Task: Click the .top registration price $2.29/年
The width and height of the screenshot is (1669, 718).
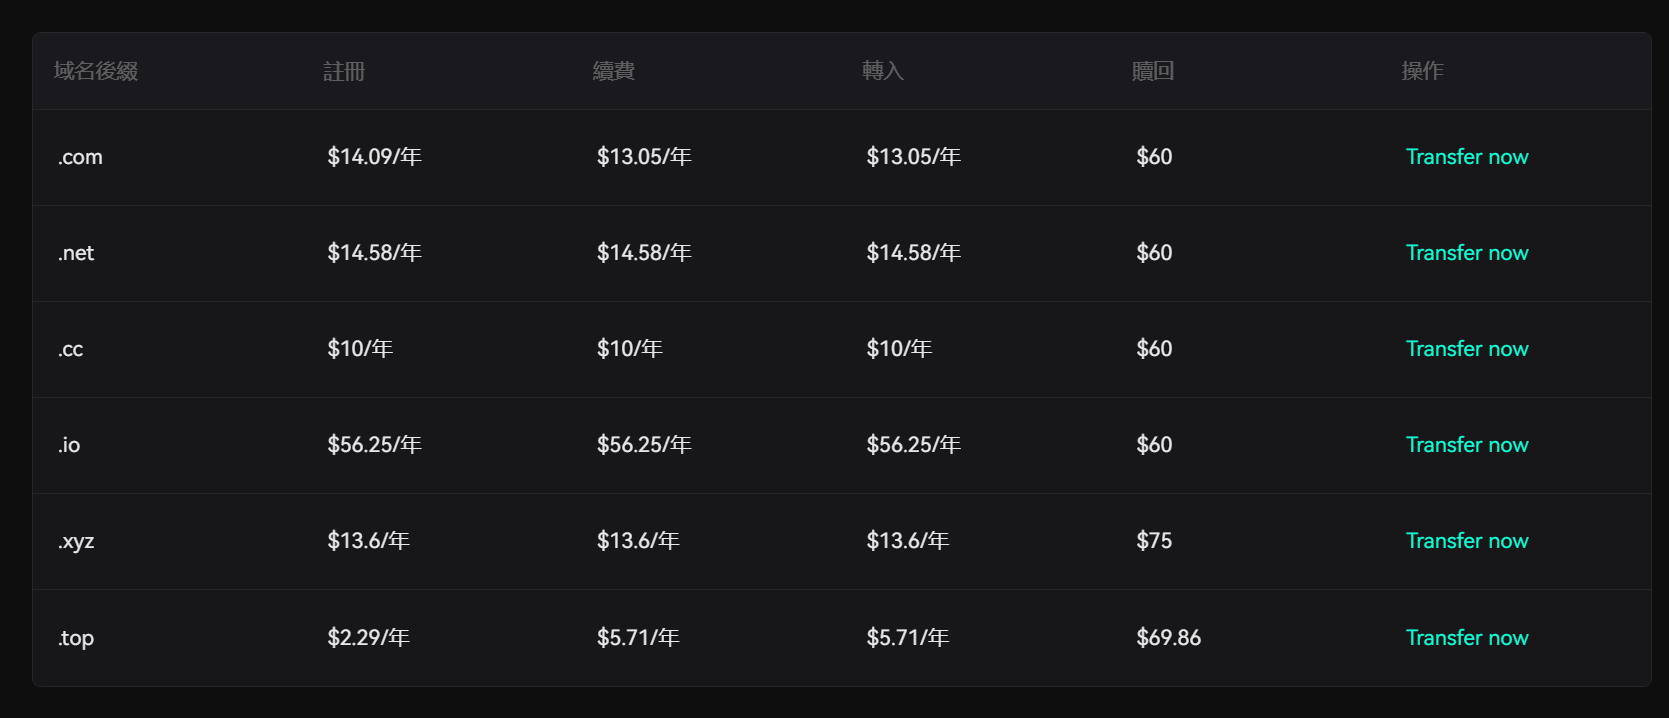Action: 368,638
